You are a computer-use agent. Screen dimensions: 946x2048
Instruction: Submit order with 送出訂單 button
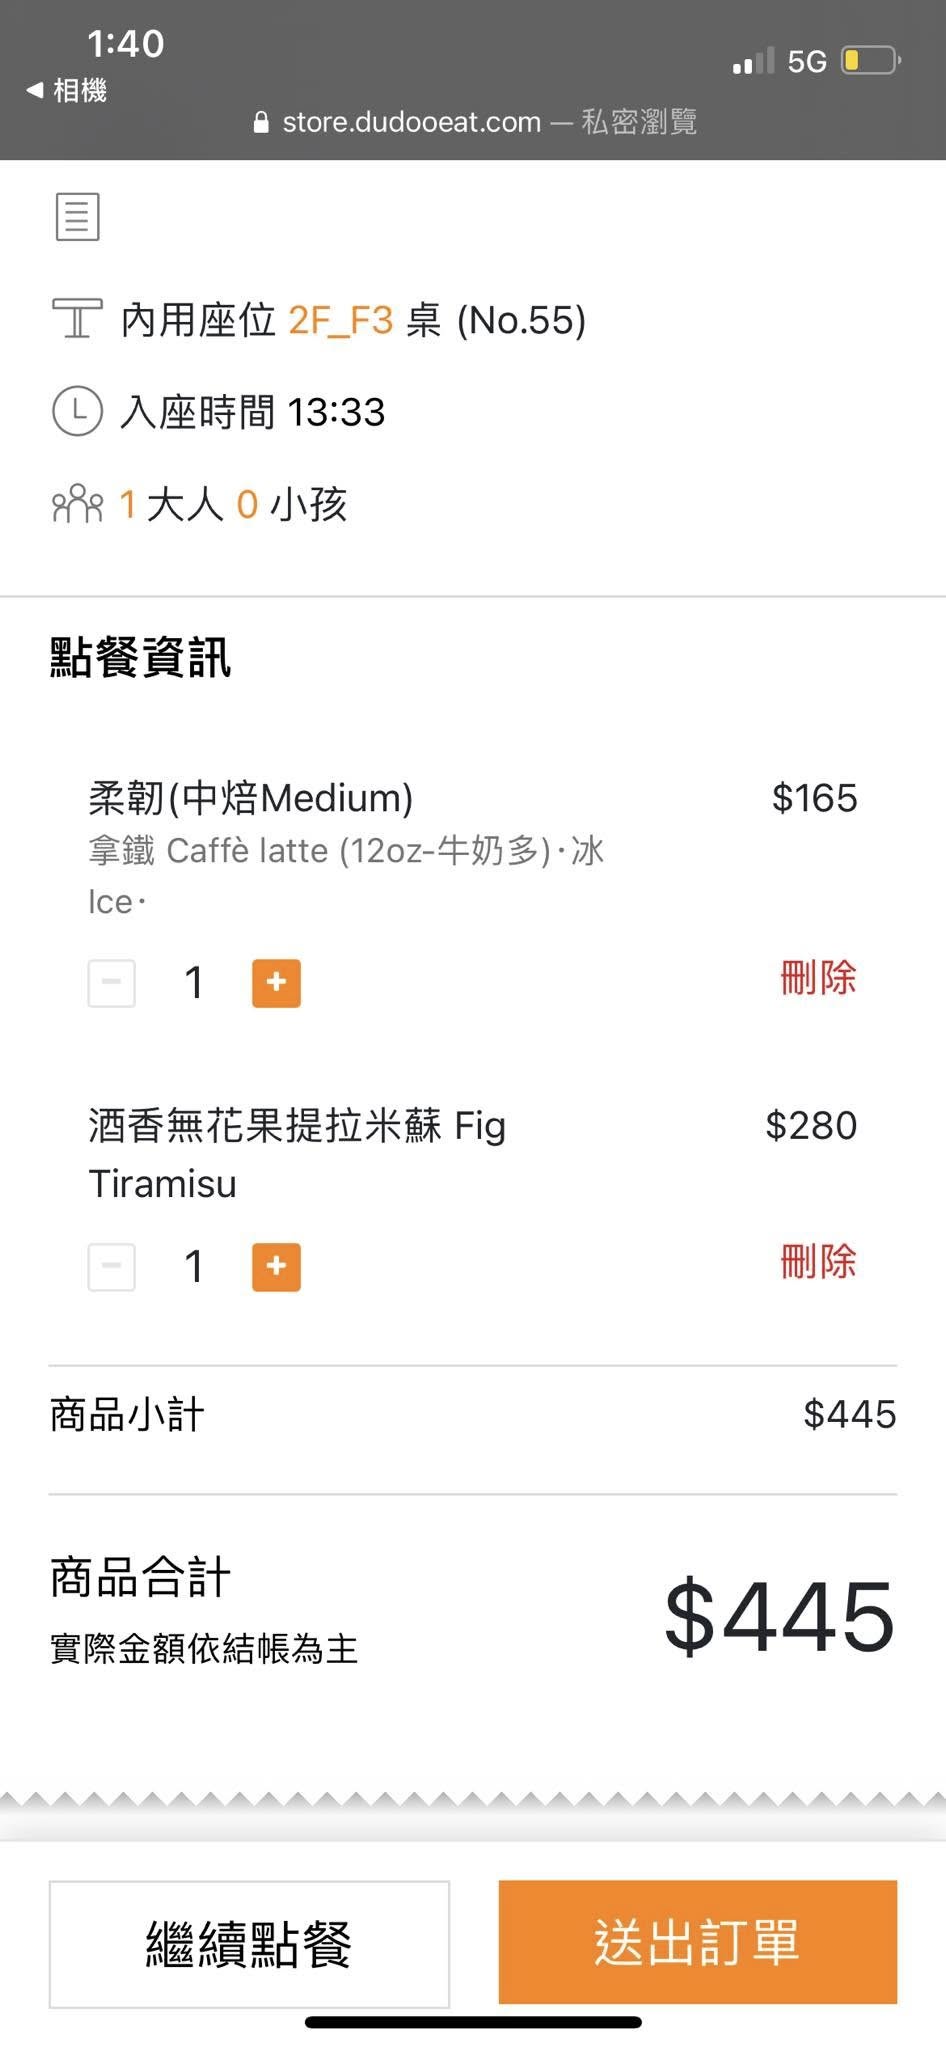[x=697, y=1942]
